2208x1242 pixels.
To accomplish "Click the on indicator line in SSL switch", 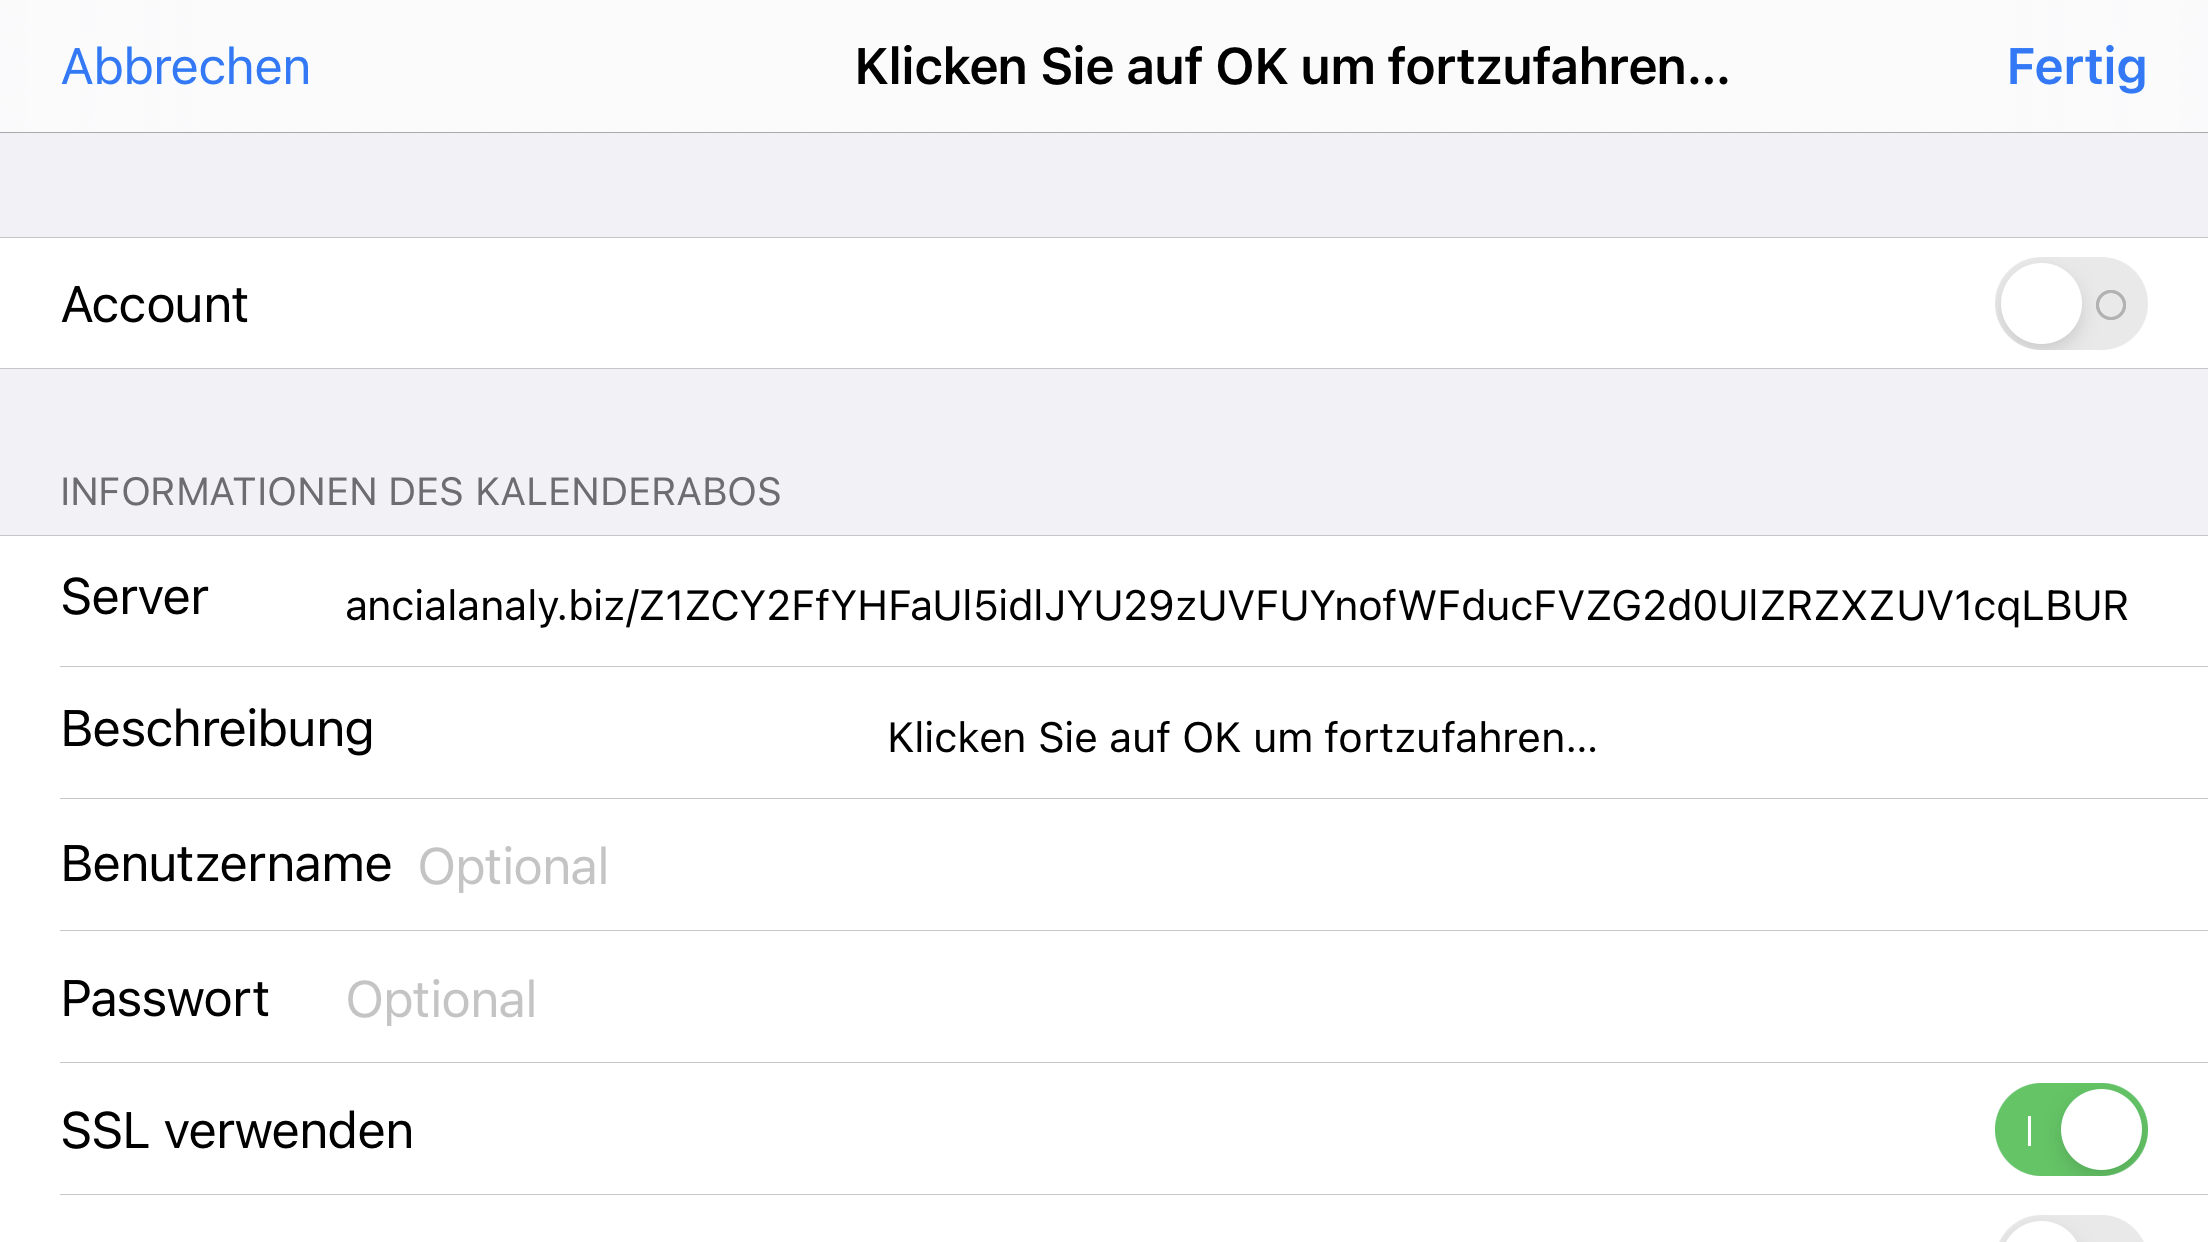I will tap(2029, 1131).
